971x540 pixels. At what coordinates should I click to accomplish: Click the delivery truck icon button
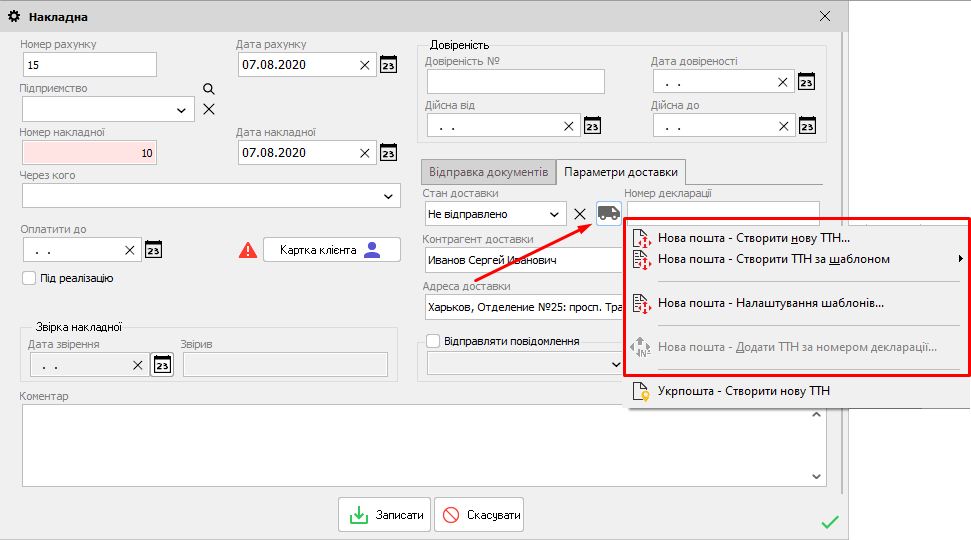tap(608, 213)
